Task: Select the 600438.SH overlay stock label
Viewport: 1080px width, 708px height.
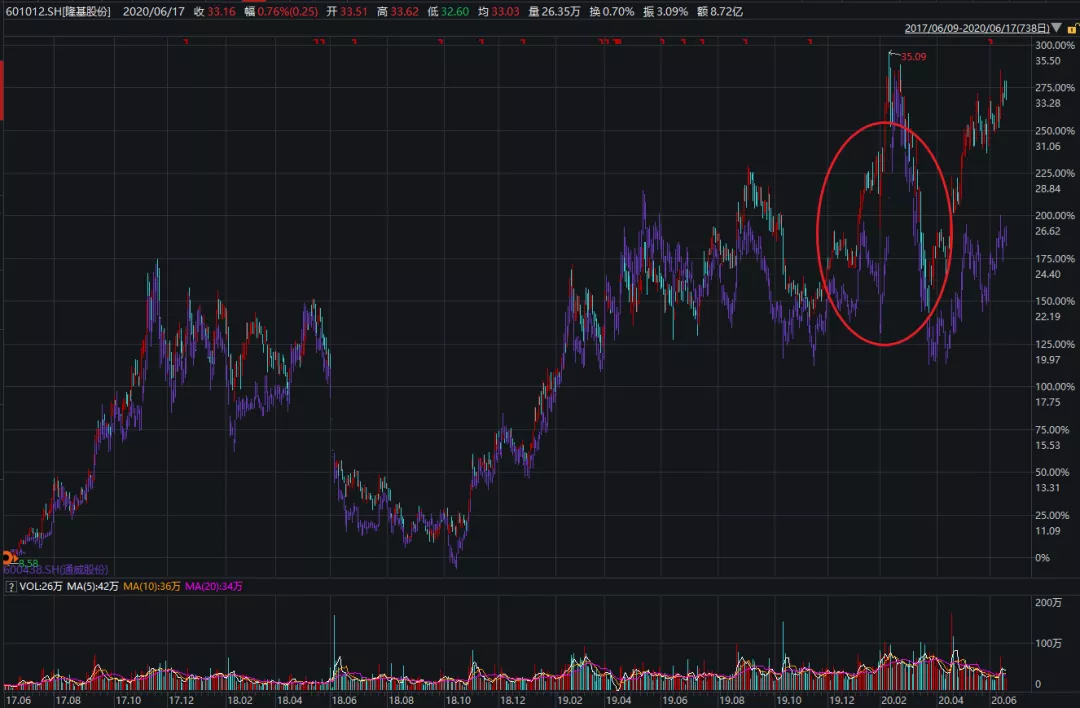Action: tap(56, 569)
